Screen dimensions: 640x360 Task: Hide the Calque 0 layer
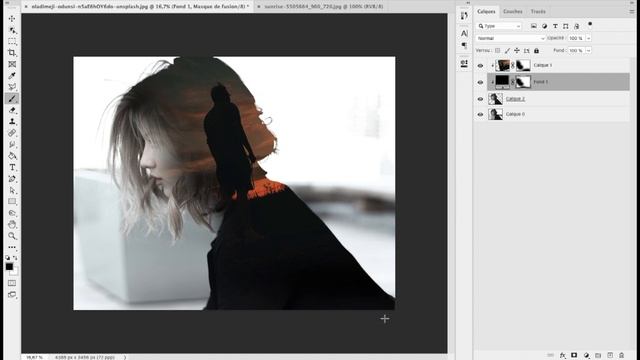(x=480, y=114)
